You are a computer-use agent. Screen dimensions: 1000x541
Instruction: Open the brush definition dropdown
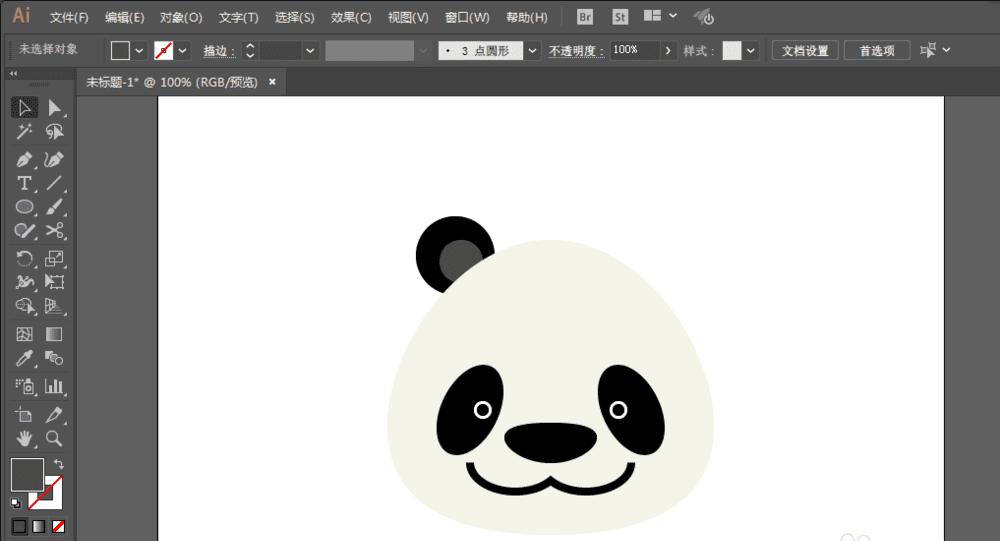[x=533, y=50]
